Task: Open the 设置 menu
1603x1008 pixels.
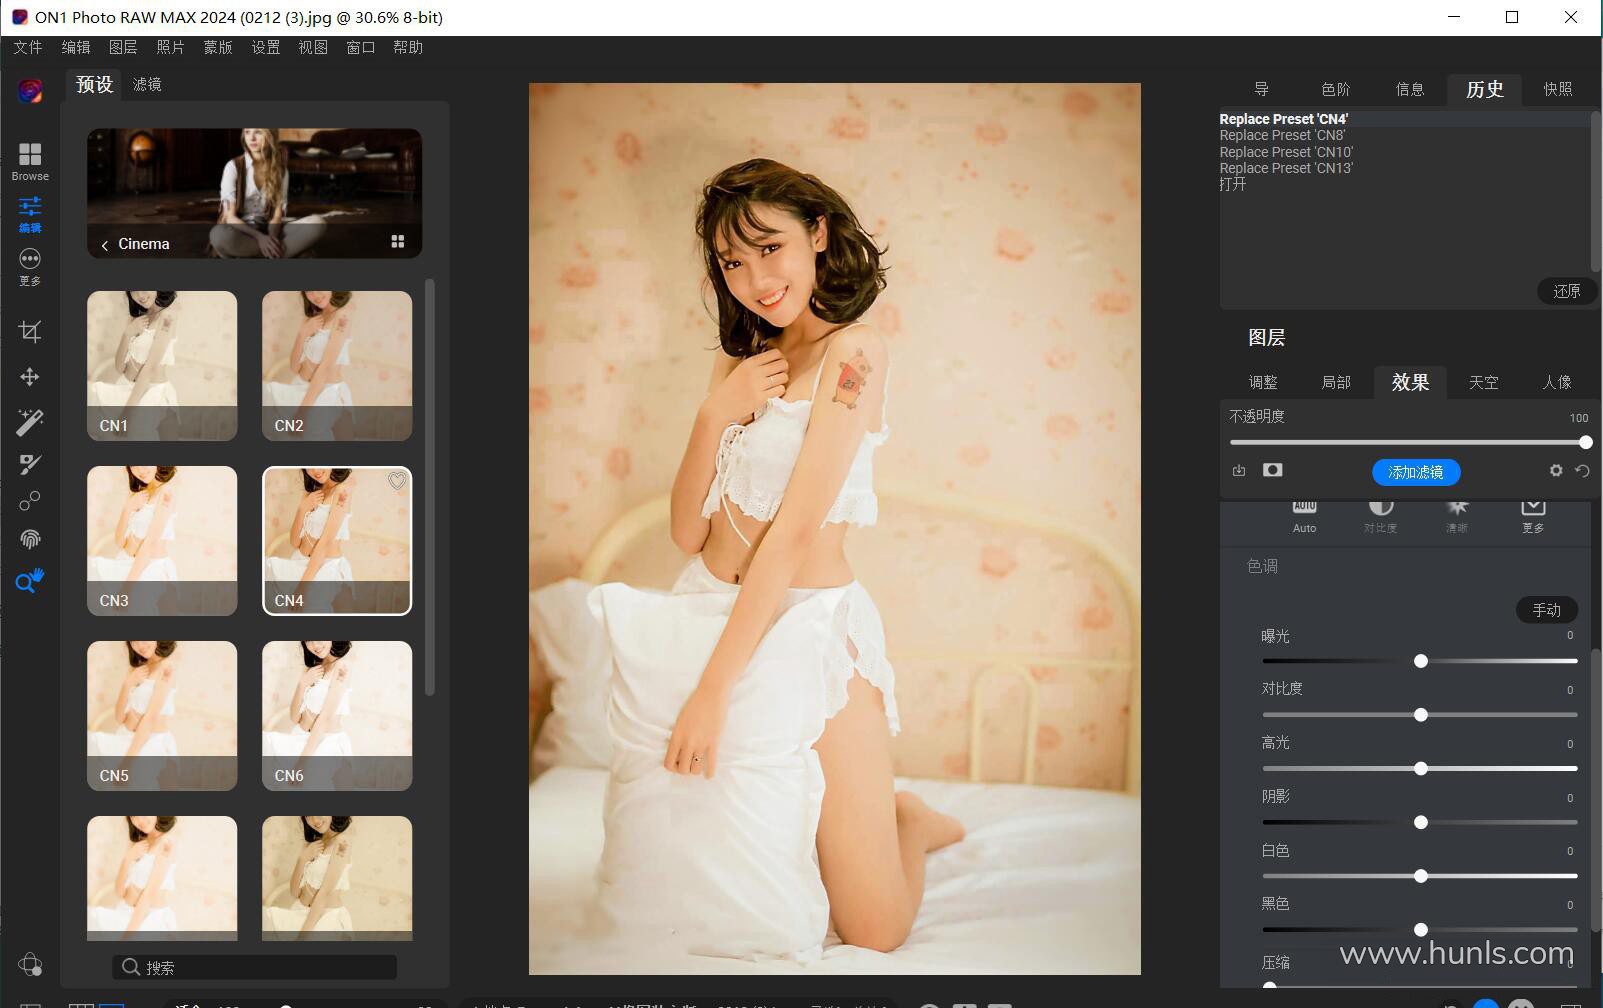Action: pos(266,47)
